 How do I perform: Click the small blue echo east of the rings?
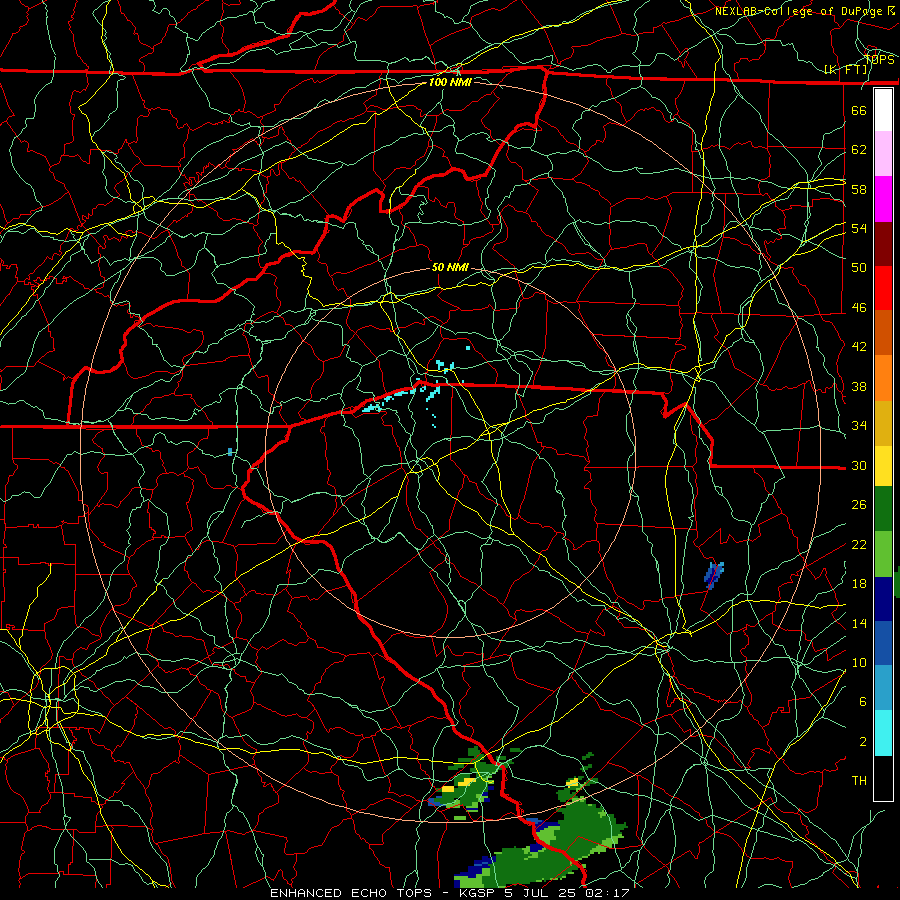(x=714, y=575)
